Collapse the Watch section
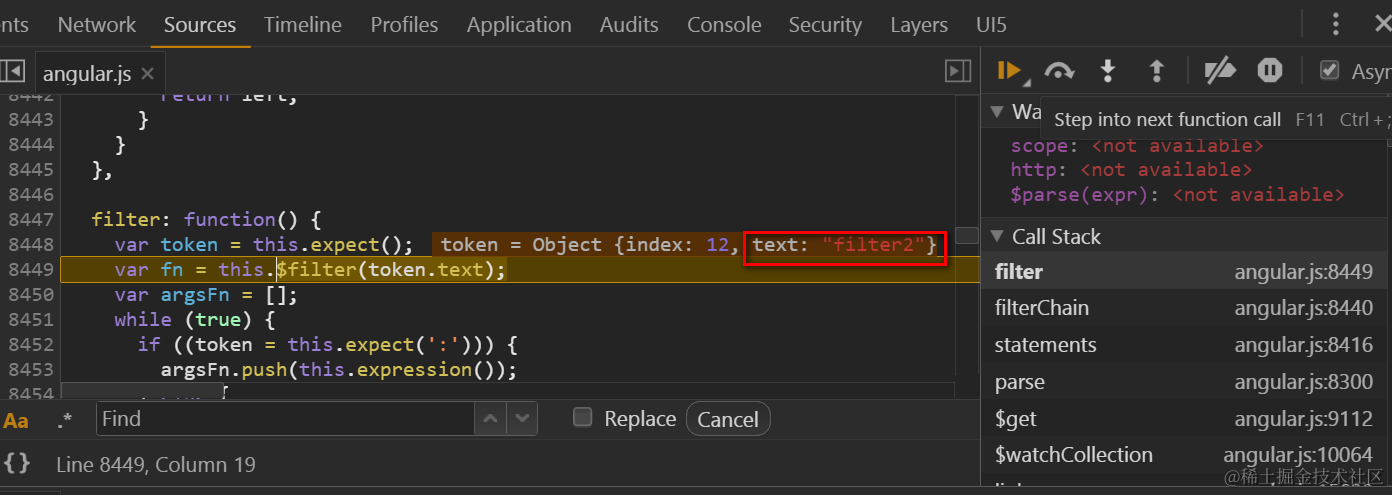Screen dimensions: 1392x495 997,111
